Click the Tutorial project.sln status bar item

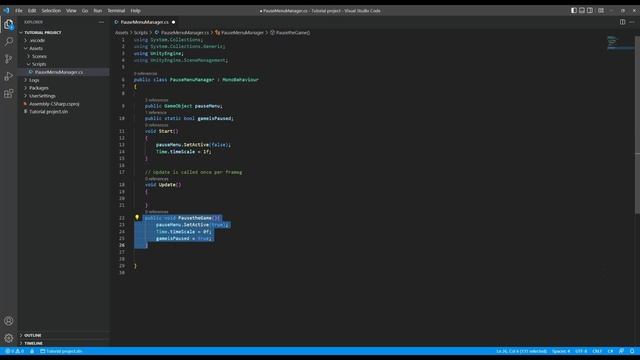[x=61, y=351]
